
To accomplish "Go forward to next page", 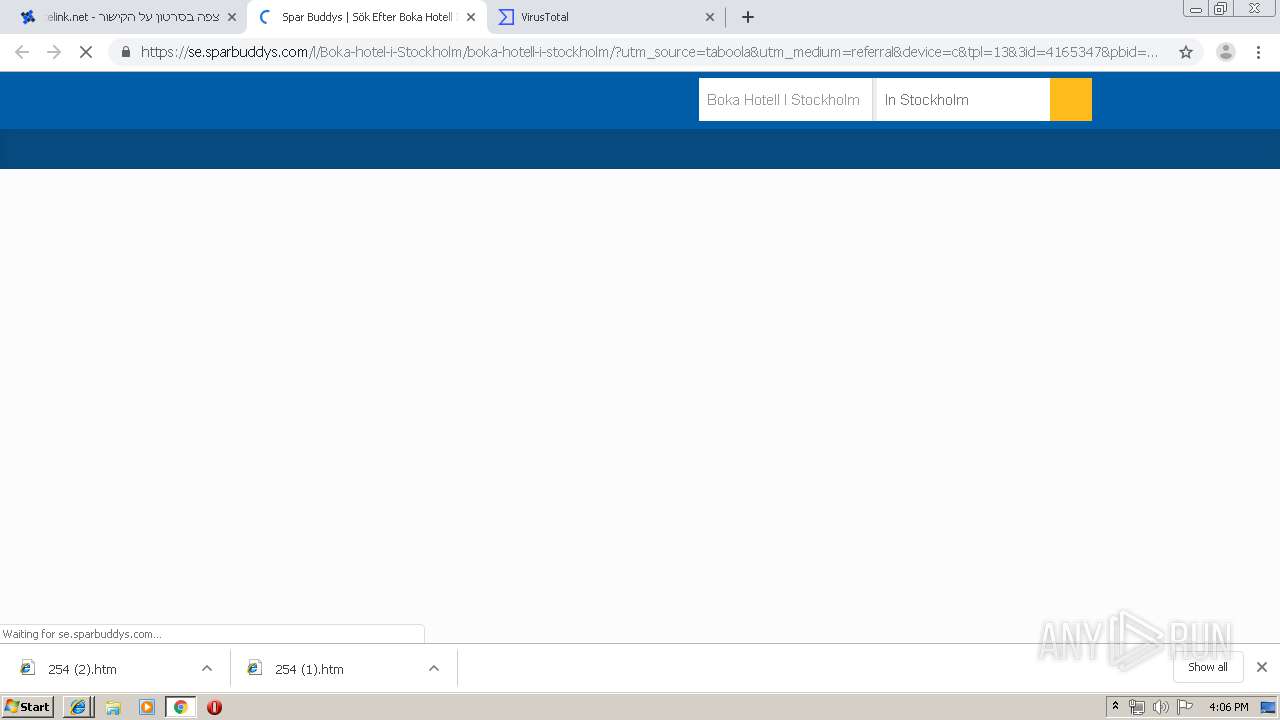I will tap(54, 52).
